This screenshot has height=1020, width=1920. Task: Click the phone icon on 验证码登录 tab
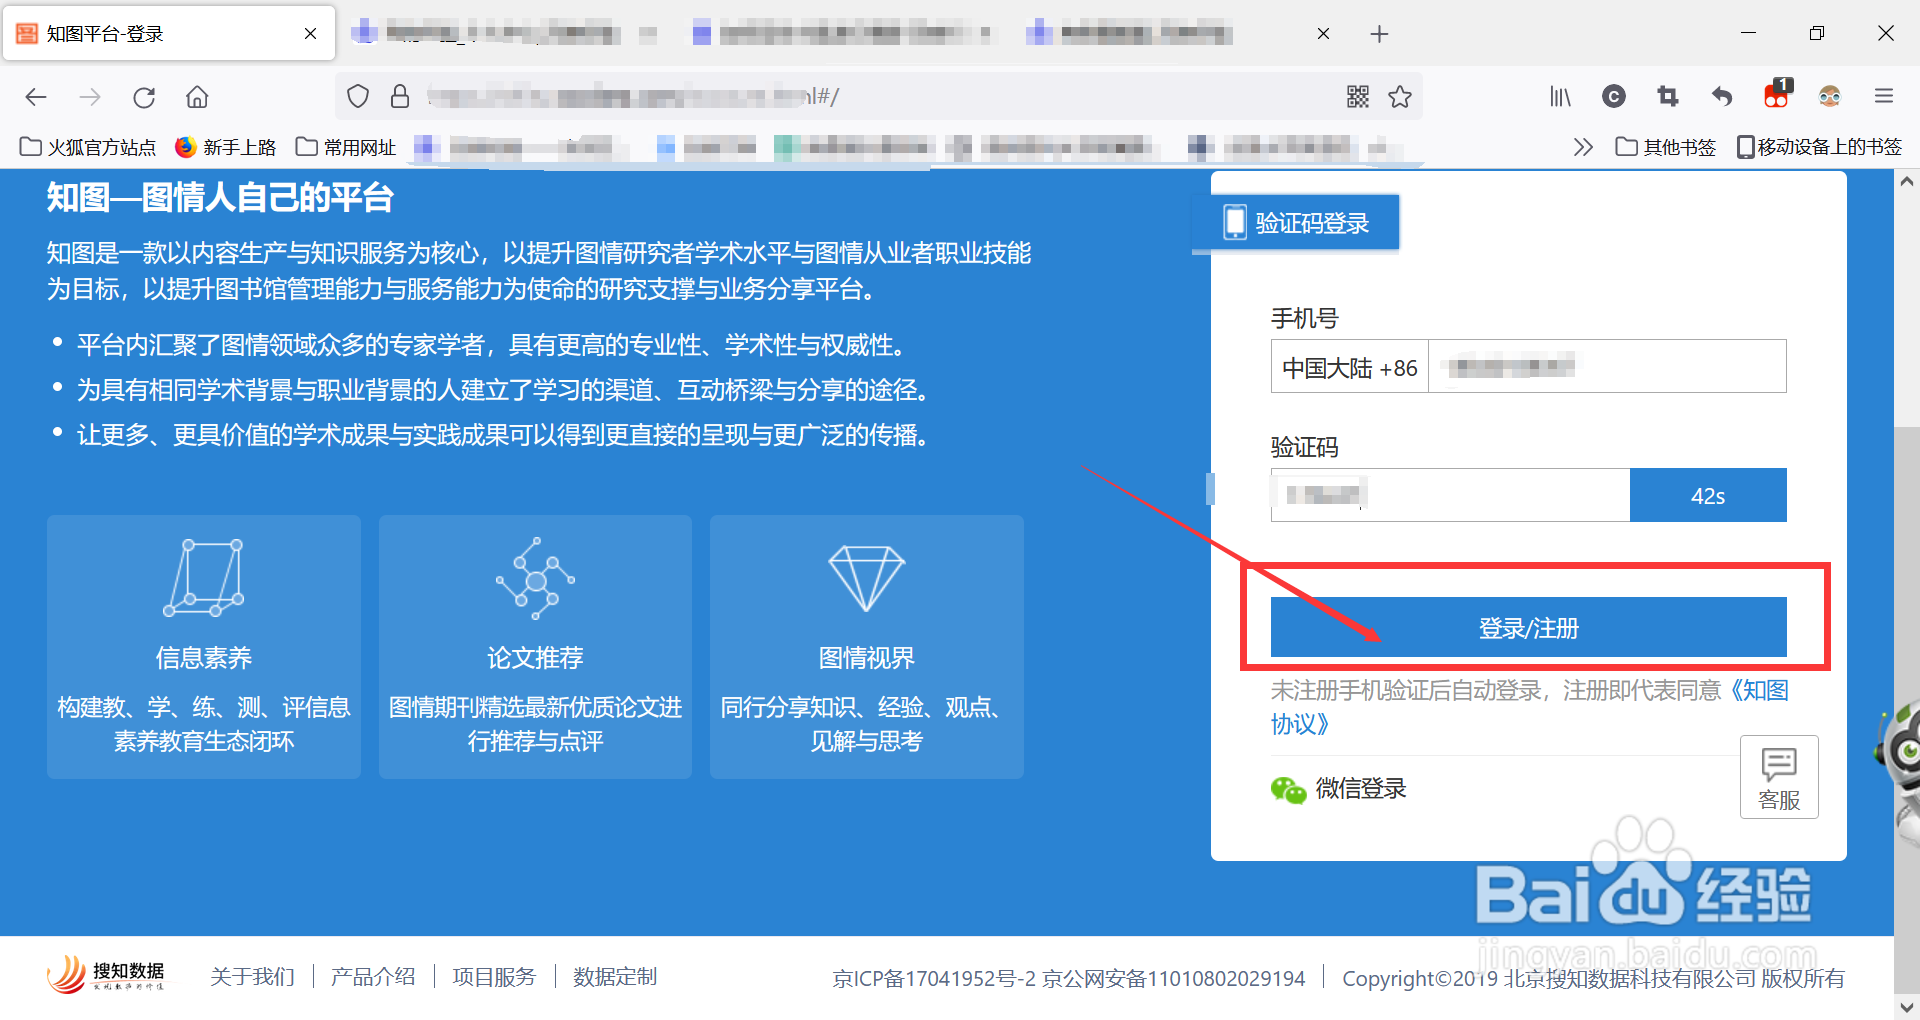coord(1235,222)
